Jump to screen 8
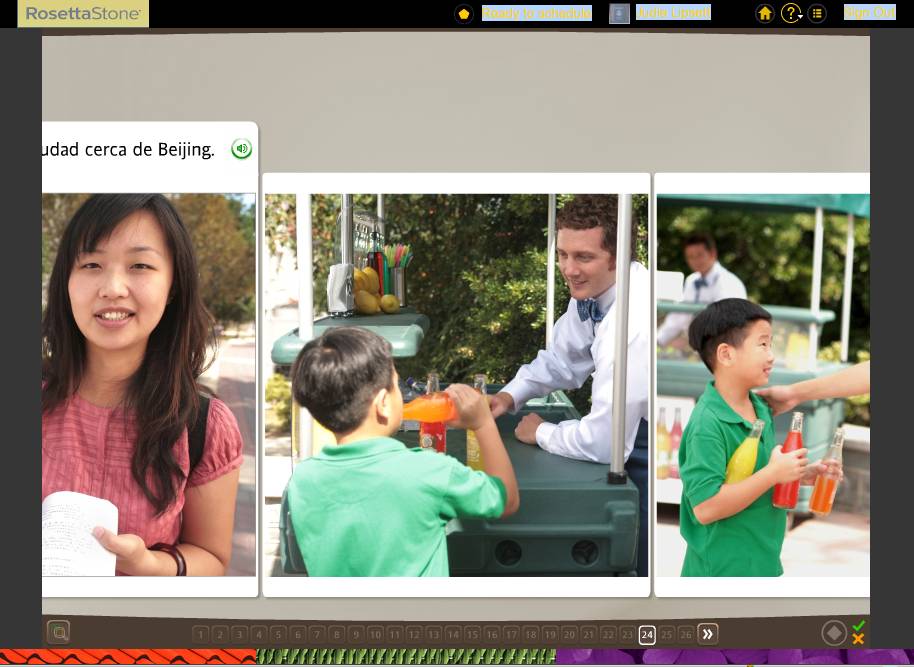Screen dimensions: 914x667 336,634
